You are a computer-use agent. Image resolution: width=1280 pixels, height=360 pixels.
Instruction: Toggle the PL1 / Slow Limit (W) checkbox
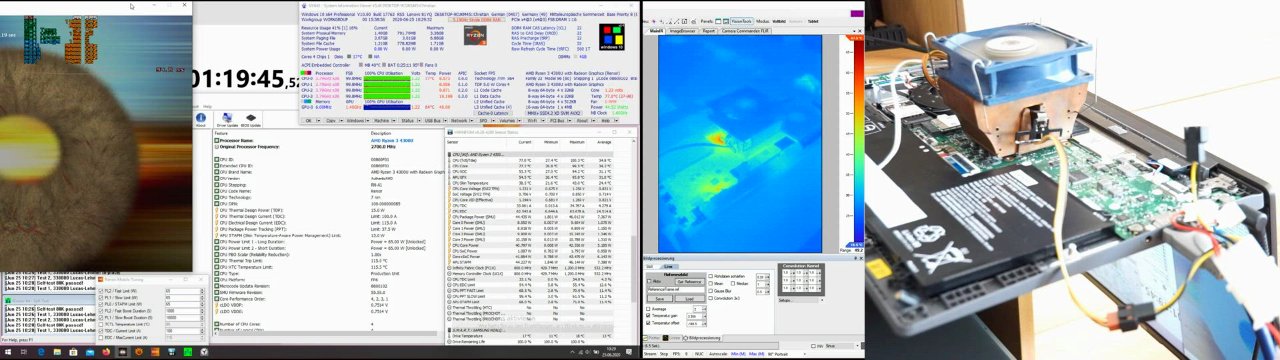point(101,297)
